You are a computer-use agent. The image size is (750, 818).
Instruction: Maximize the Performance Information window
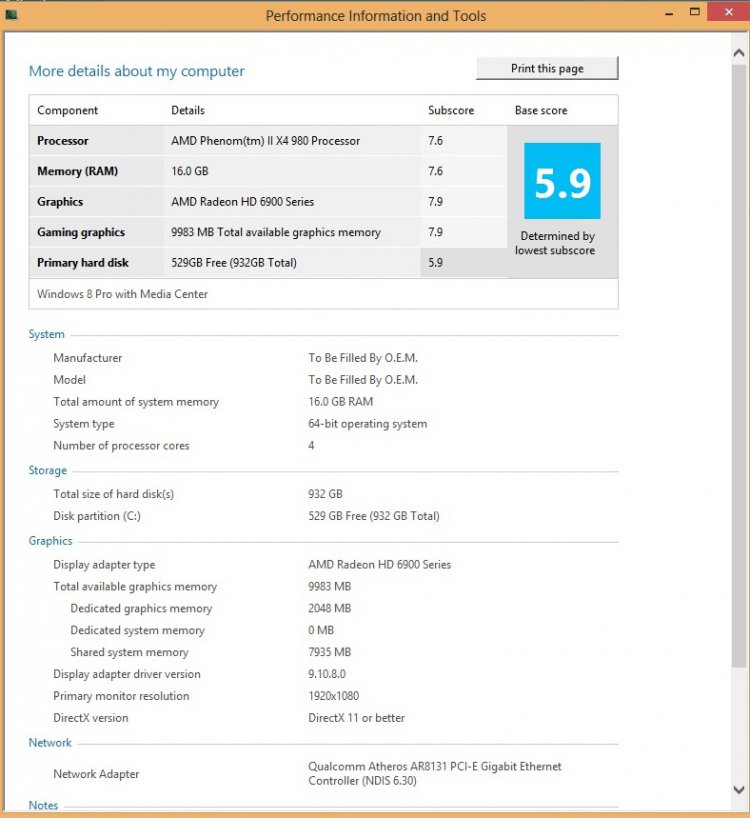click(x=695, y=12)
